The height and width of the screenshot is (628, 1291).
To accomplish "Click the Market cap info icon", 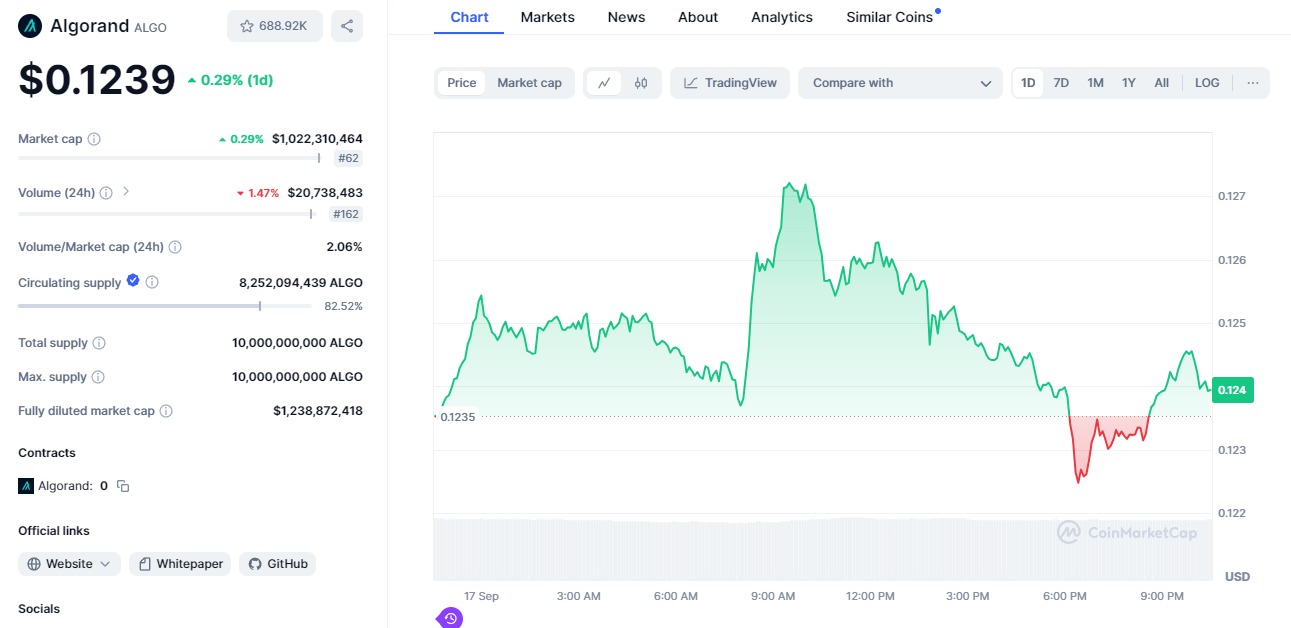I will point(94,139).
